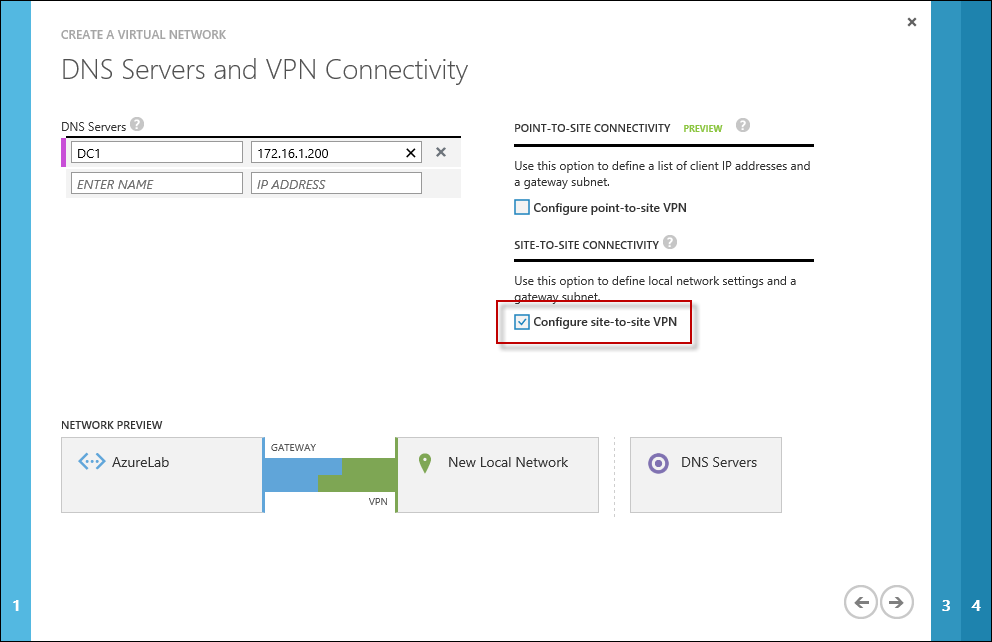Select the AzureLab network preview tile
The image size is (992, 642).
pos(161,475)
